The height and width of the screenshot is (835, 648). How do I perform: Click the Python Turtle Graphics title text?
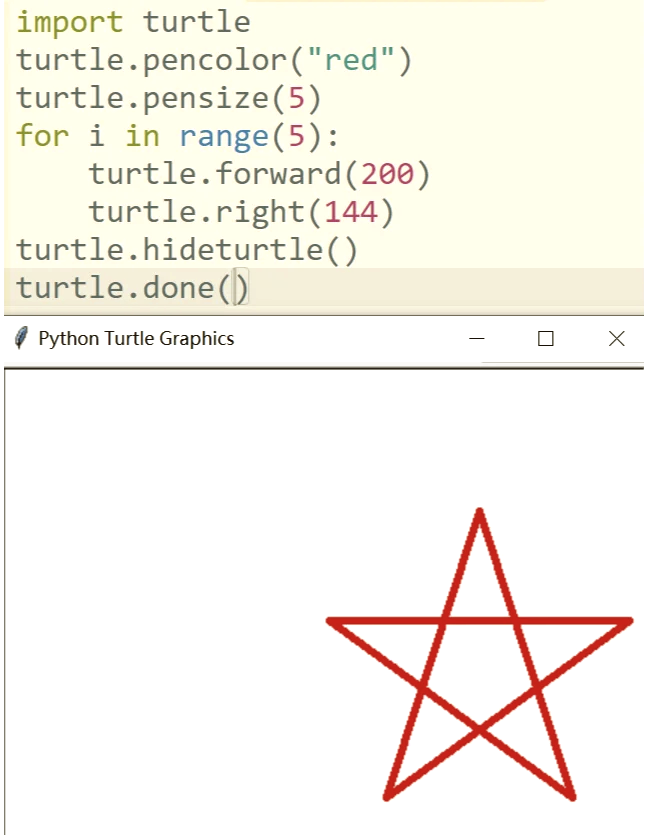pos(136,339)
